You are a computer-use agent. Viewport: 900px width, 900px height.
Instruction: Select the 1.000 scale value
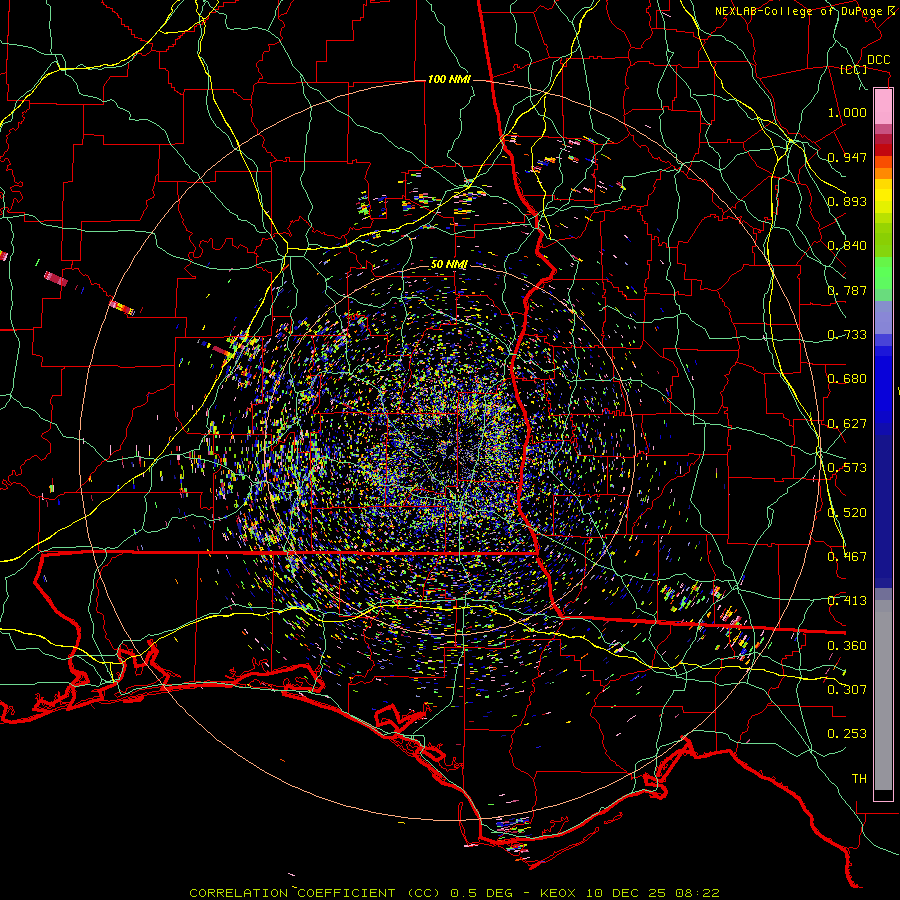tap(847, 112)
